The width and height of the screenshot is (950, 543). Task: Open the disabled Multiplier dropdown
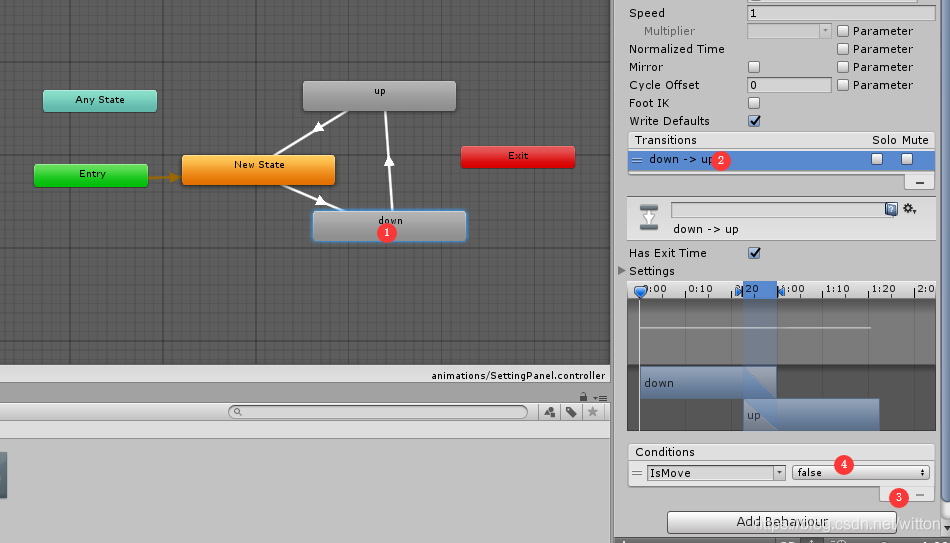789,31
